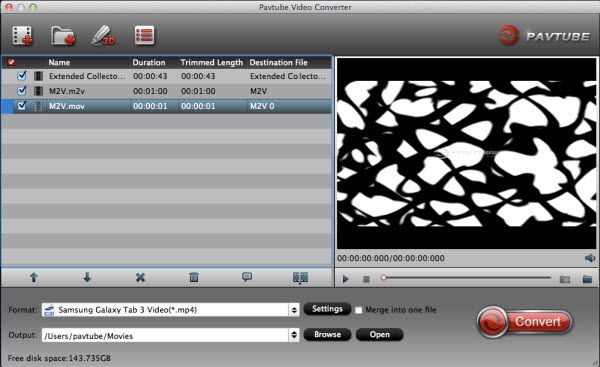Click the speech bubble subtitle icon
600x367 pixels.
coord(247,277)
